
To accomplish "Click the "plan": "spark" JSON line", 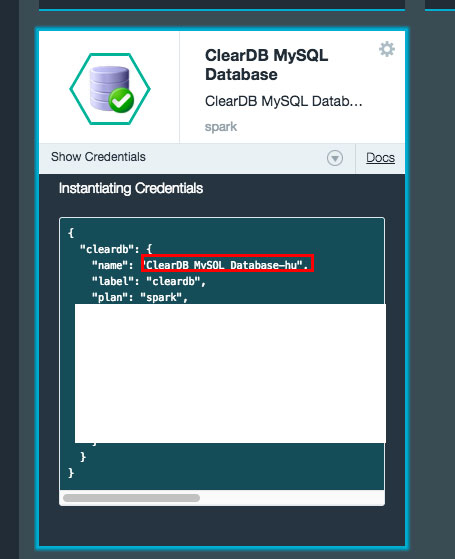I will [140, 297].
